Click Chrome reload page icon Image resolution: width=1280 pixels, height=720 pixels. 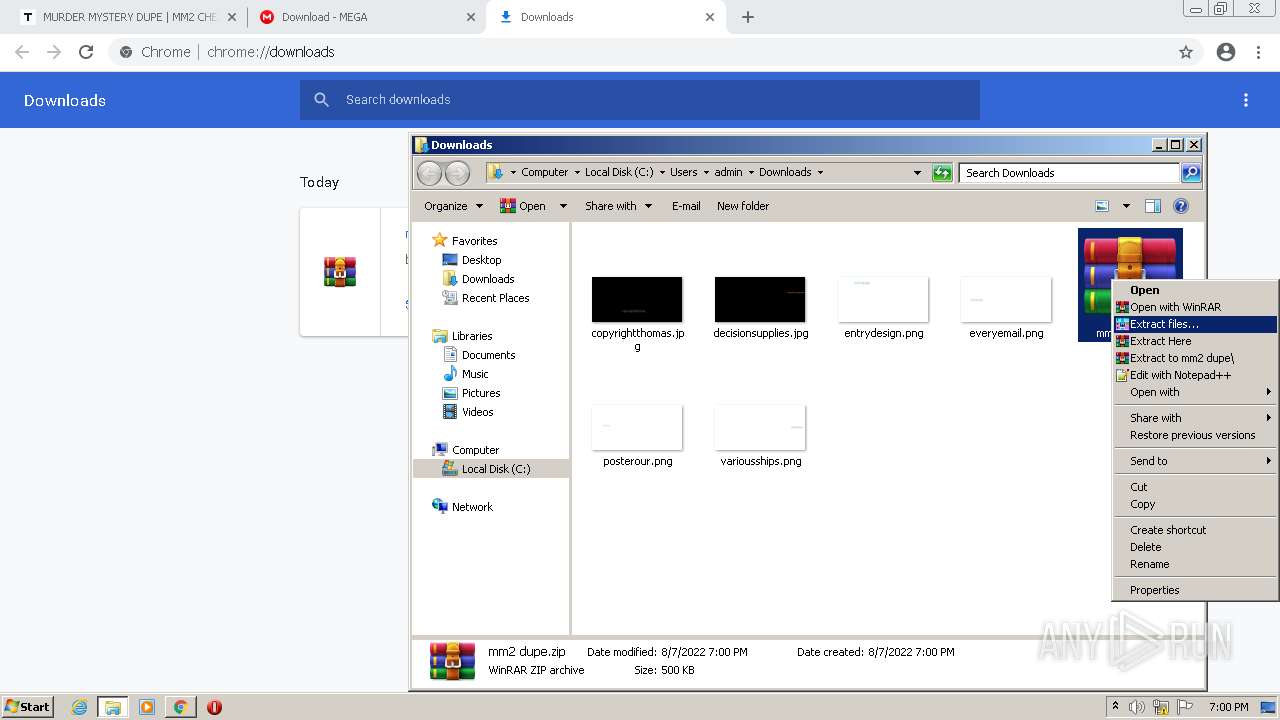[x=86, y=52]
